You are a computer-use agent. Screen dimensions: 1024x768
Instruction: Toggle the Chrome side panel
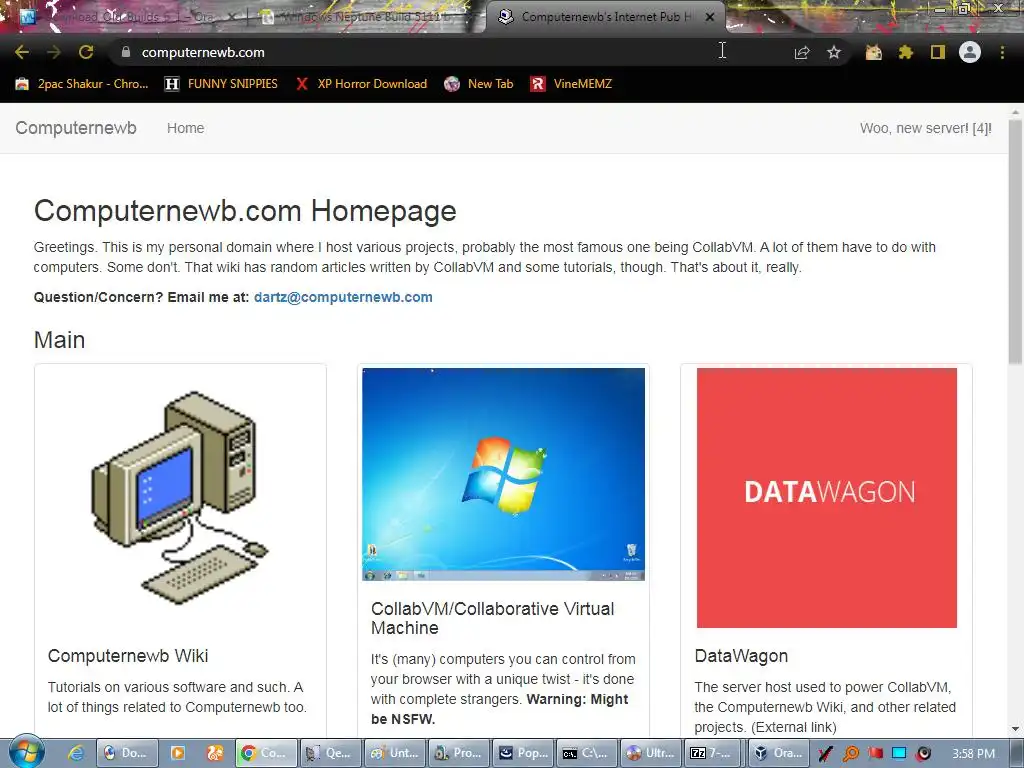coord(938,52)
